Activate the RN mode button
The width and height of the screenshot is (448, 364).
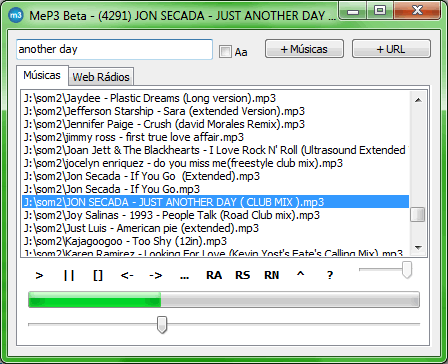coord(272,275)
